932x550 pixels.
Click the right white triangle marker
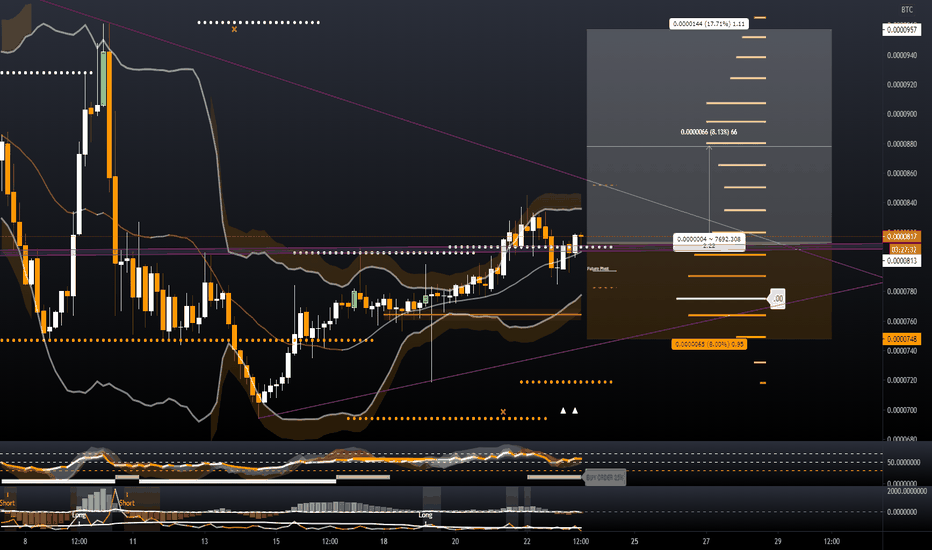pyautogui.click(x=575, y=410)
